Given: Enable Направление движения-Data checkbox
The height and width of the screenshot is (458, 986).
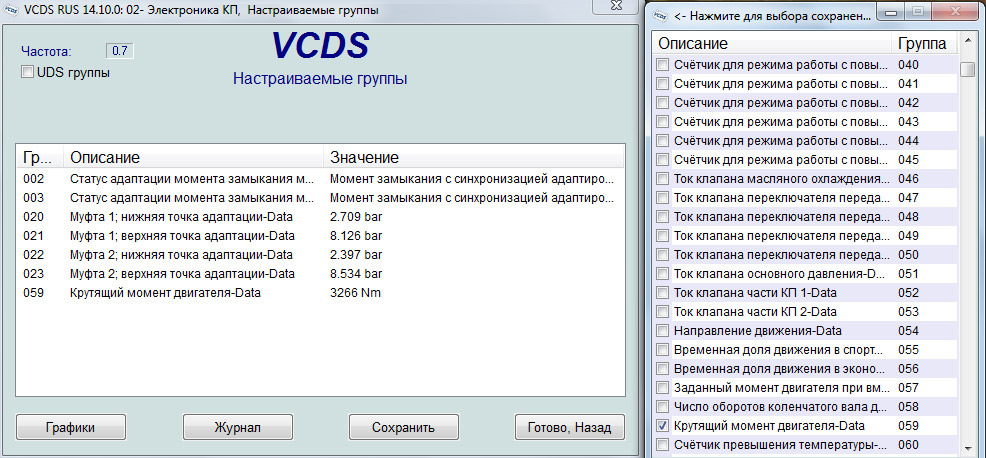Looking at the screenshot, I should (663, 330).
